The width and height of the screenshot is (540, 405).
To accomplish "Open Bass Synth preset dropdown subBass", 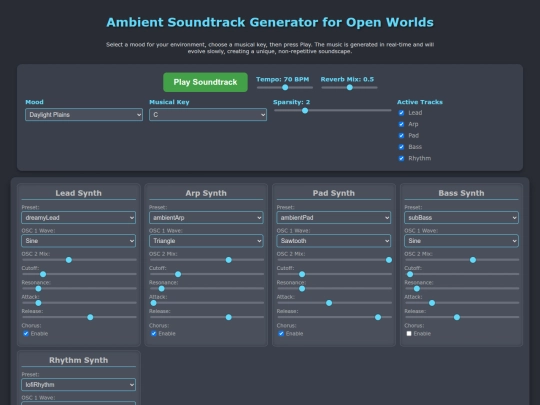I will [461, 218].
